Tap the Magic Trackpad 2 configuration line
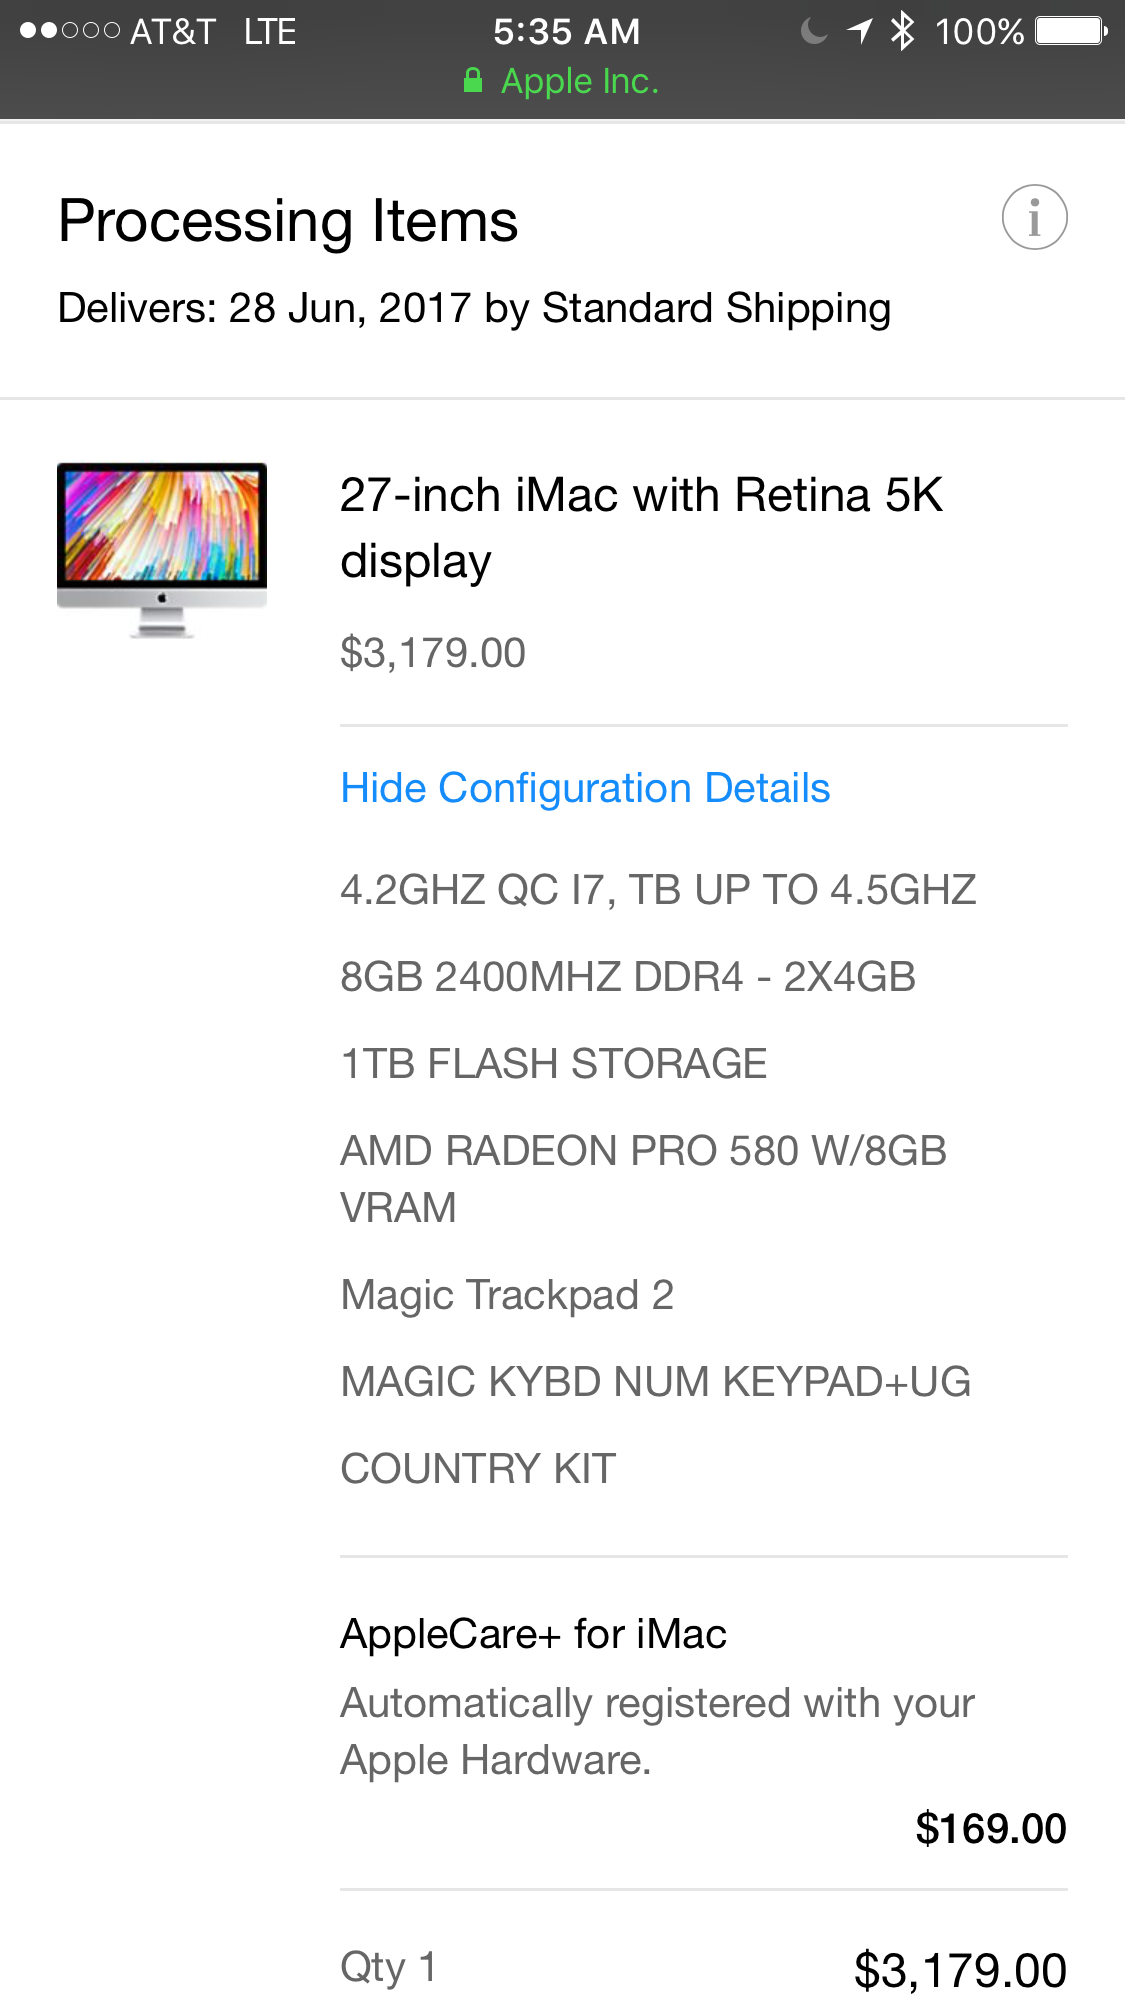Image resolution: width=1125 pixels, height=2001 pixels. coord(507,1295)
